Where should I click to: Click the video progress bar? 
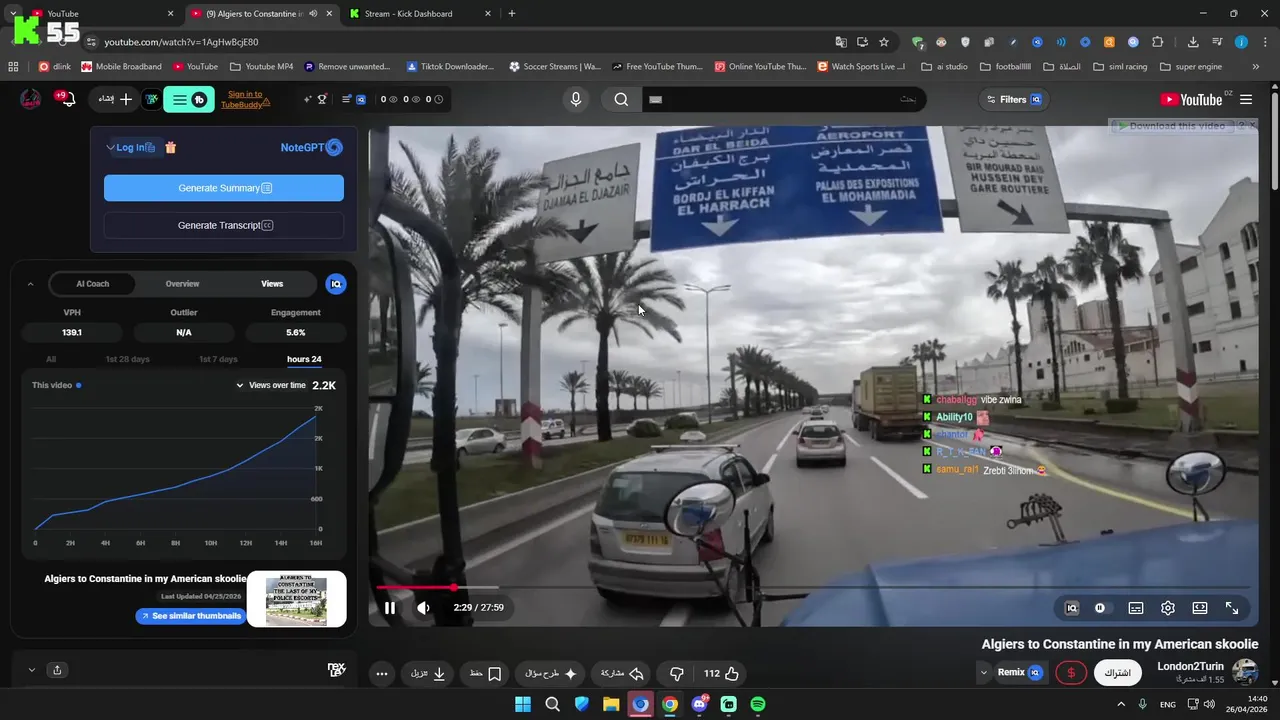[x=812, y=588]
